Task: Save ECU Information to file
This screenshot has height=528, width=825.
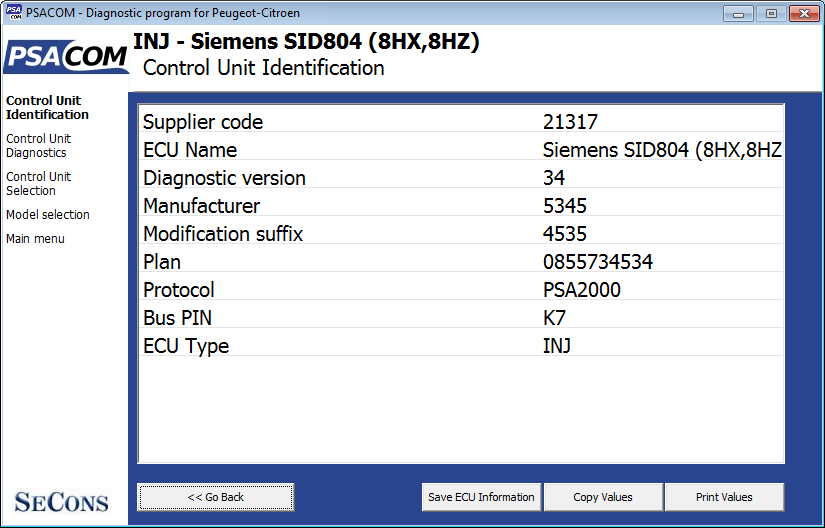Action: [x=481, y=497]
